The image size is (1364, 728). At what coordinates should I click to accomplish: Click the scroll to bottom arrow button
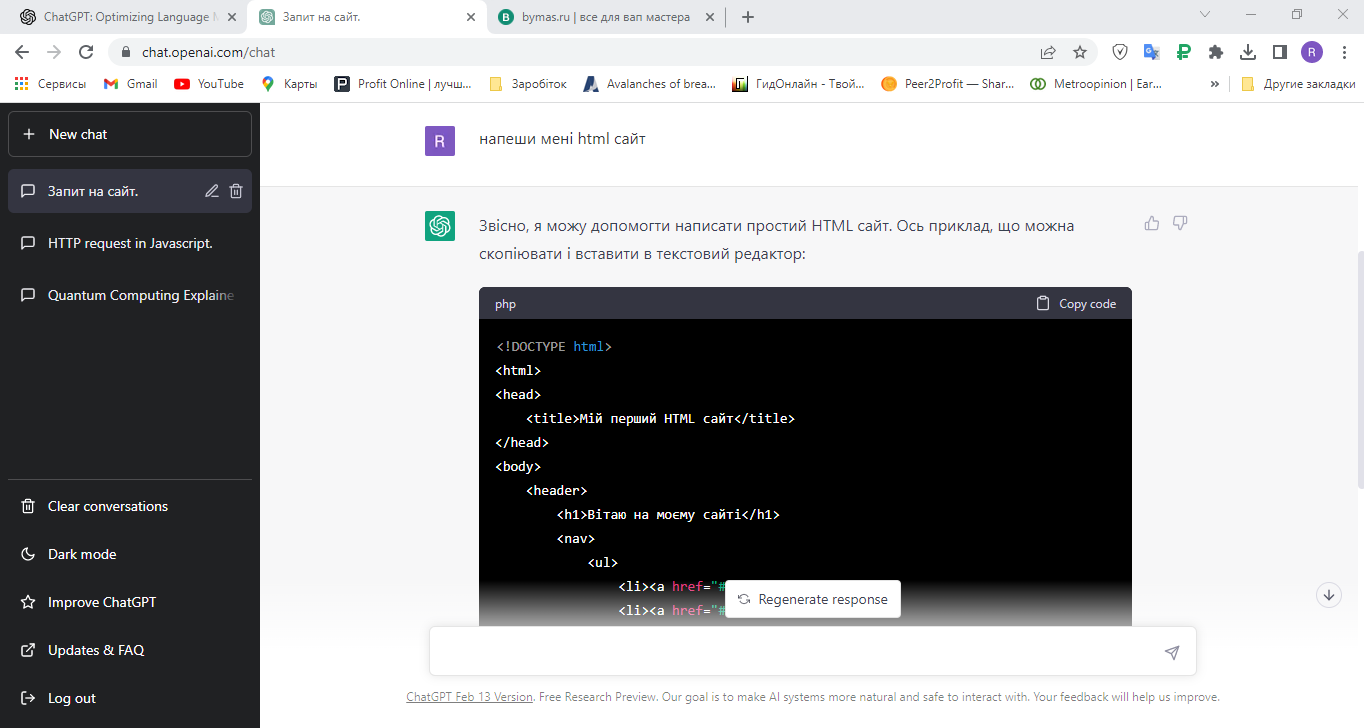coord(1329,595)
